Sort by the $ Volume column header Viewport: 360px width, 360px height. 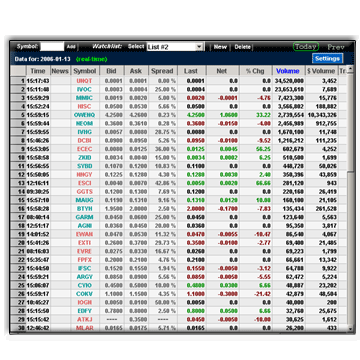tap(321, 71)
